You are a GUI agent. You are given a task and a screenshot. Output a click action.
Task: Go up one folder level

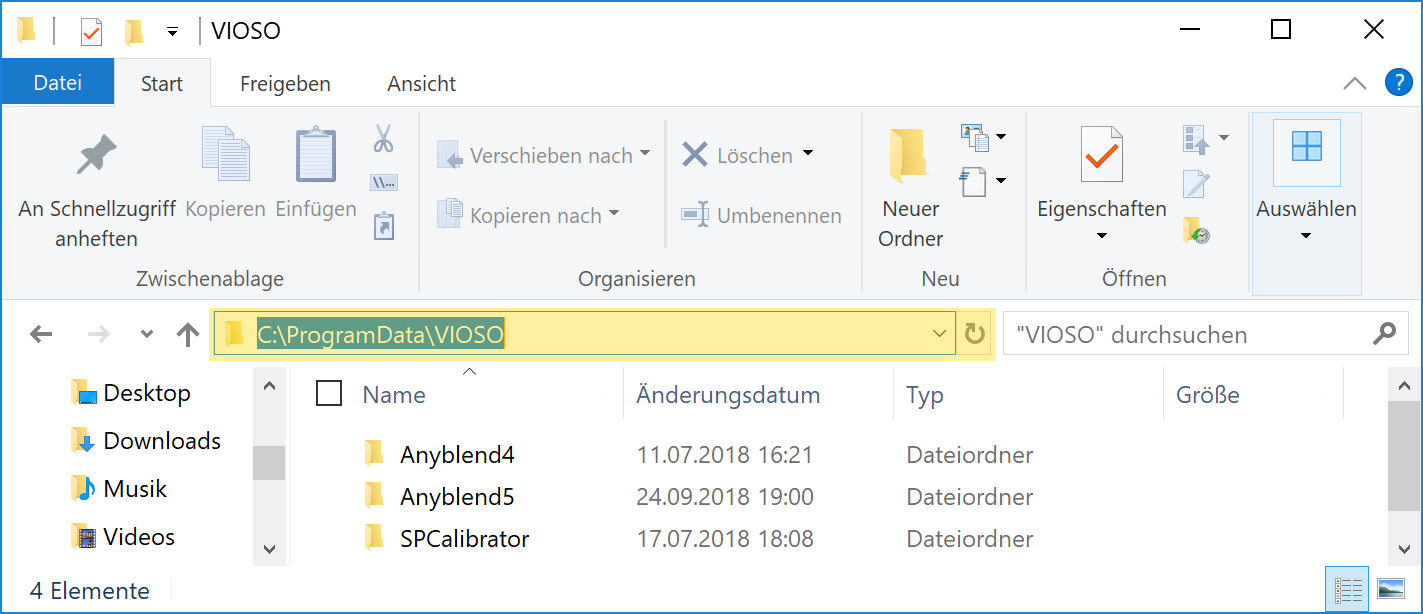187,334
